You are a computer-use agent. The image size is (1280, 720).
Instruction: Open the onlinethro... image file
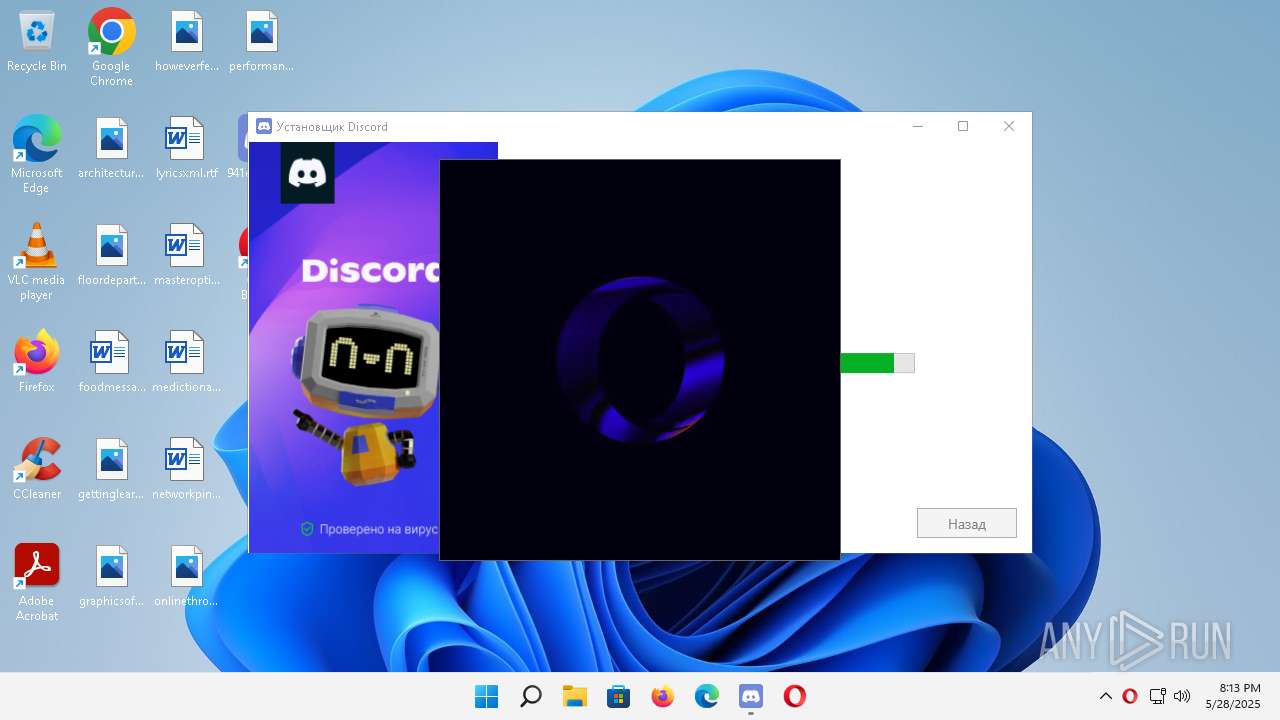click(x=187, y=577)
